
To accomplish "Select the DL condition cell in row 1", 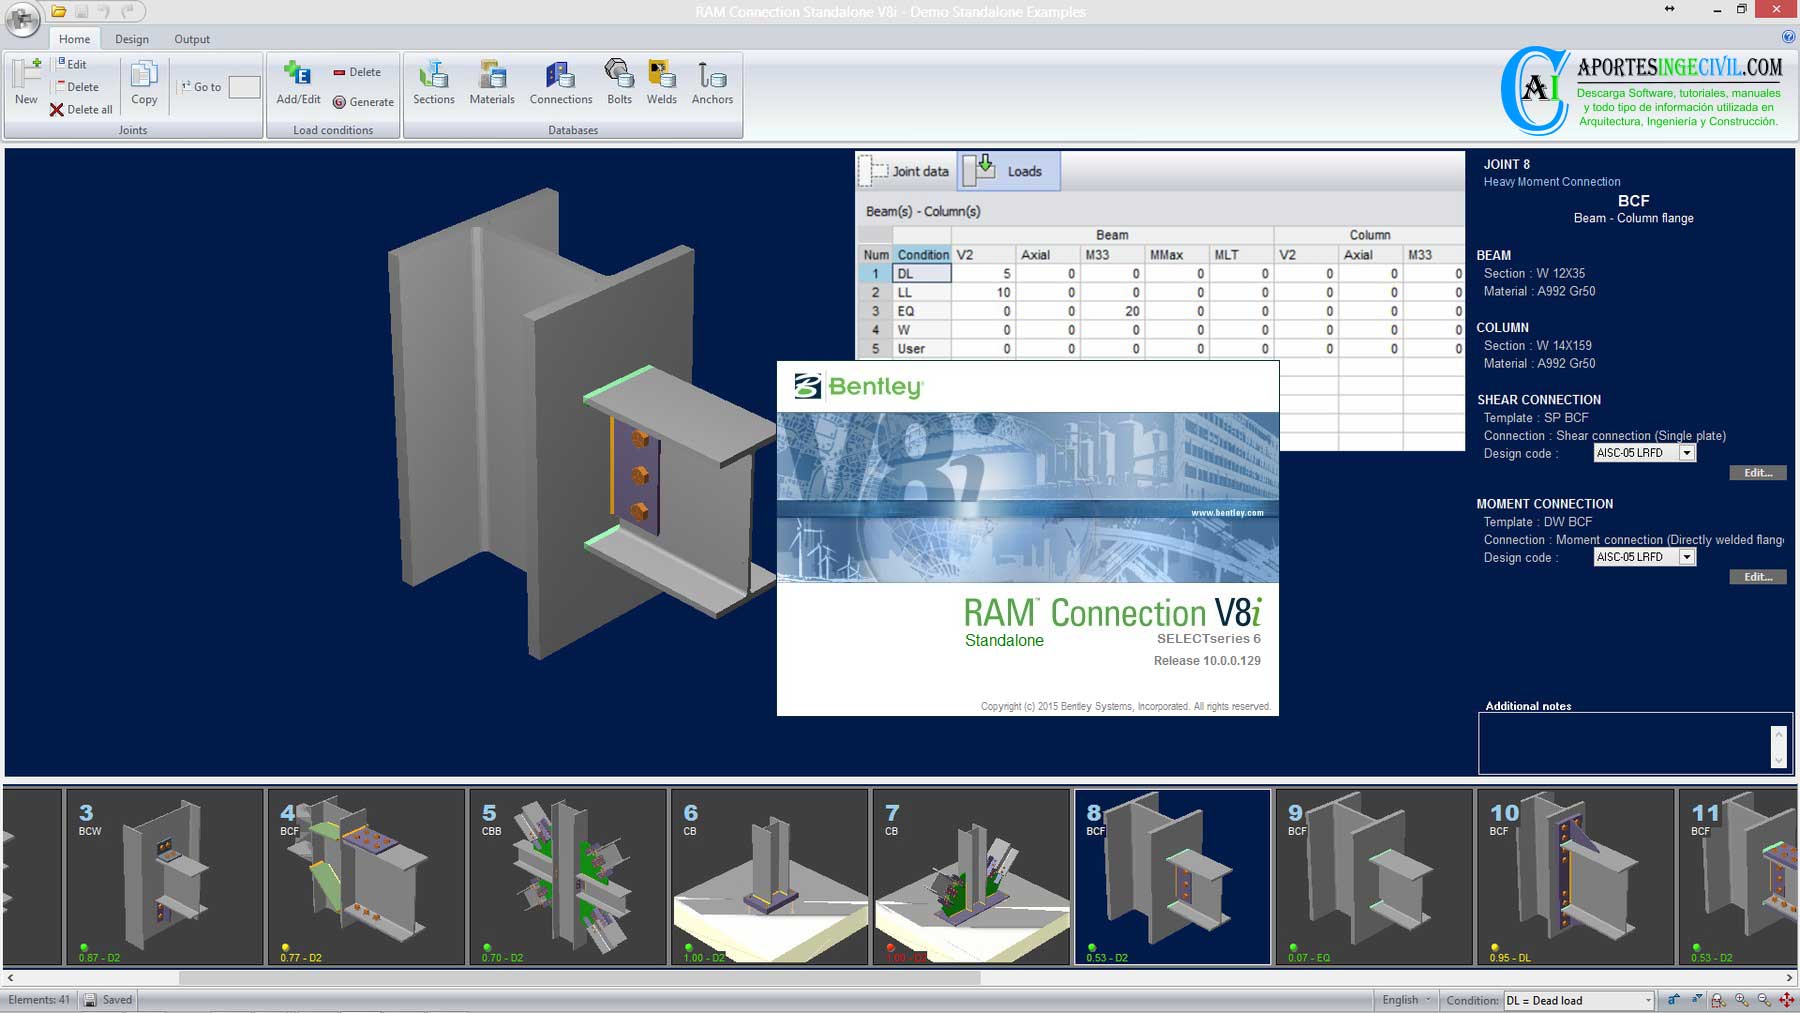I will pos(922,273).
